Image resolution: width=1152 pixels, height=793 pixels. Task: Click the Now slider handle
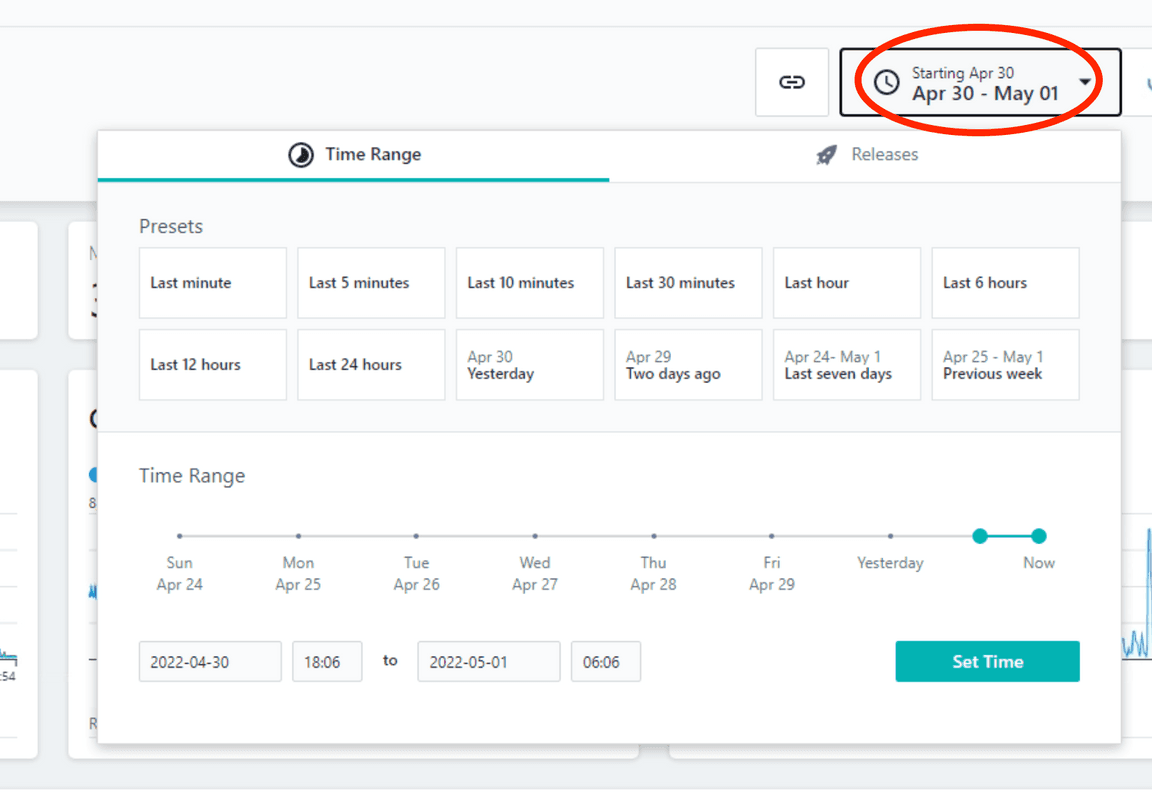pos(1039,536)
